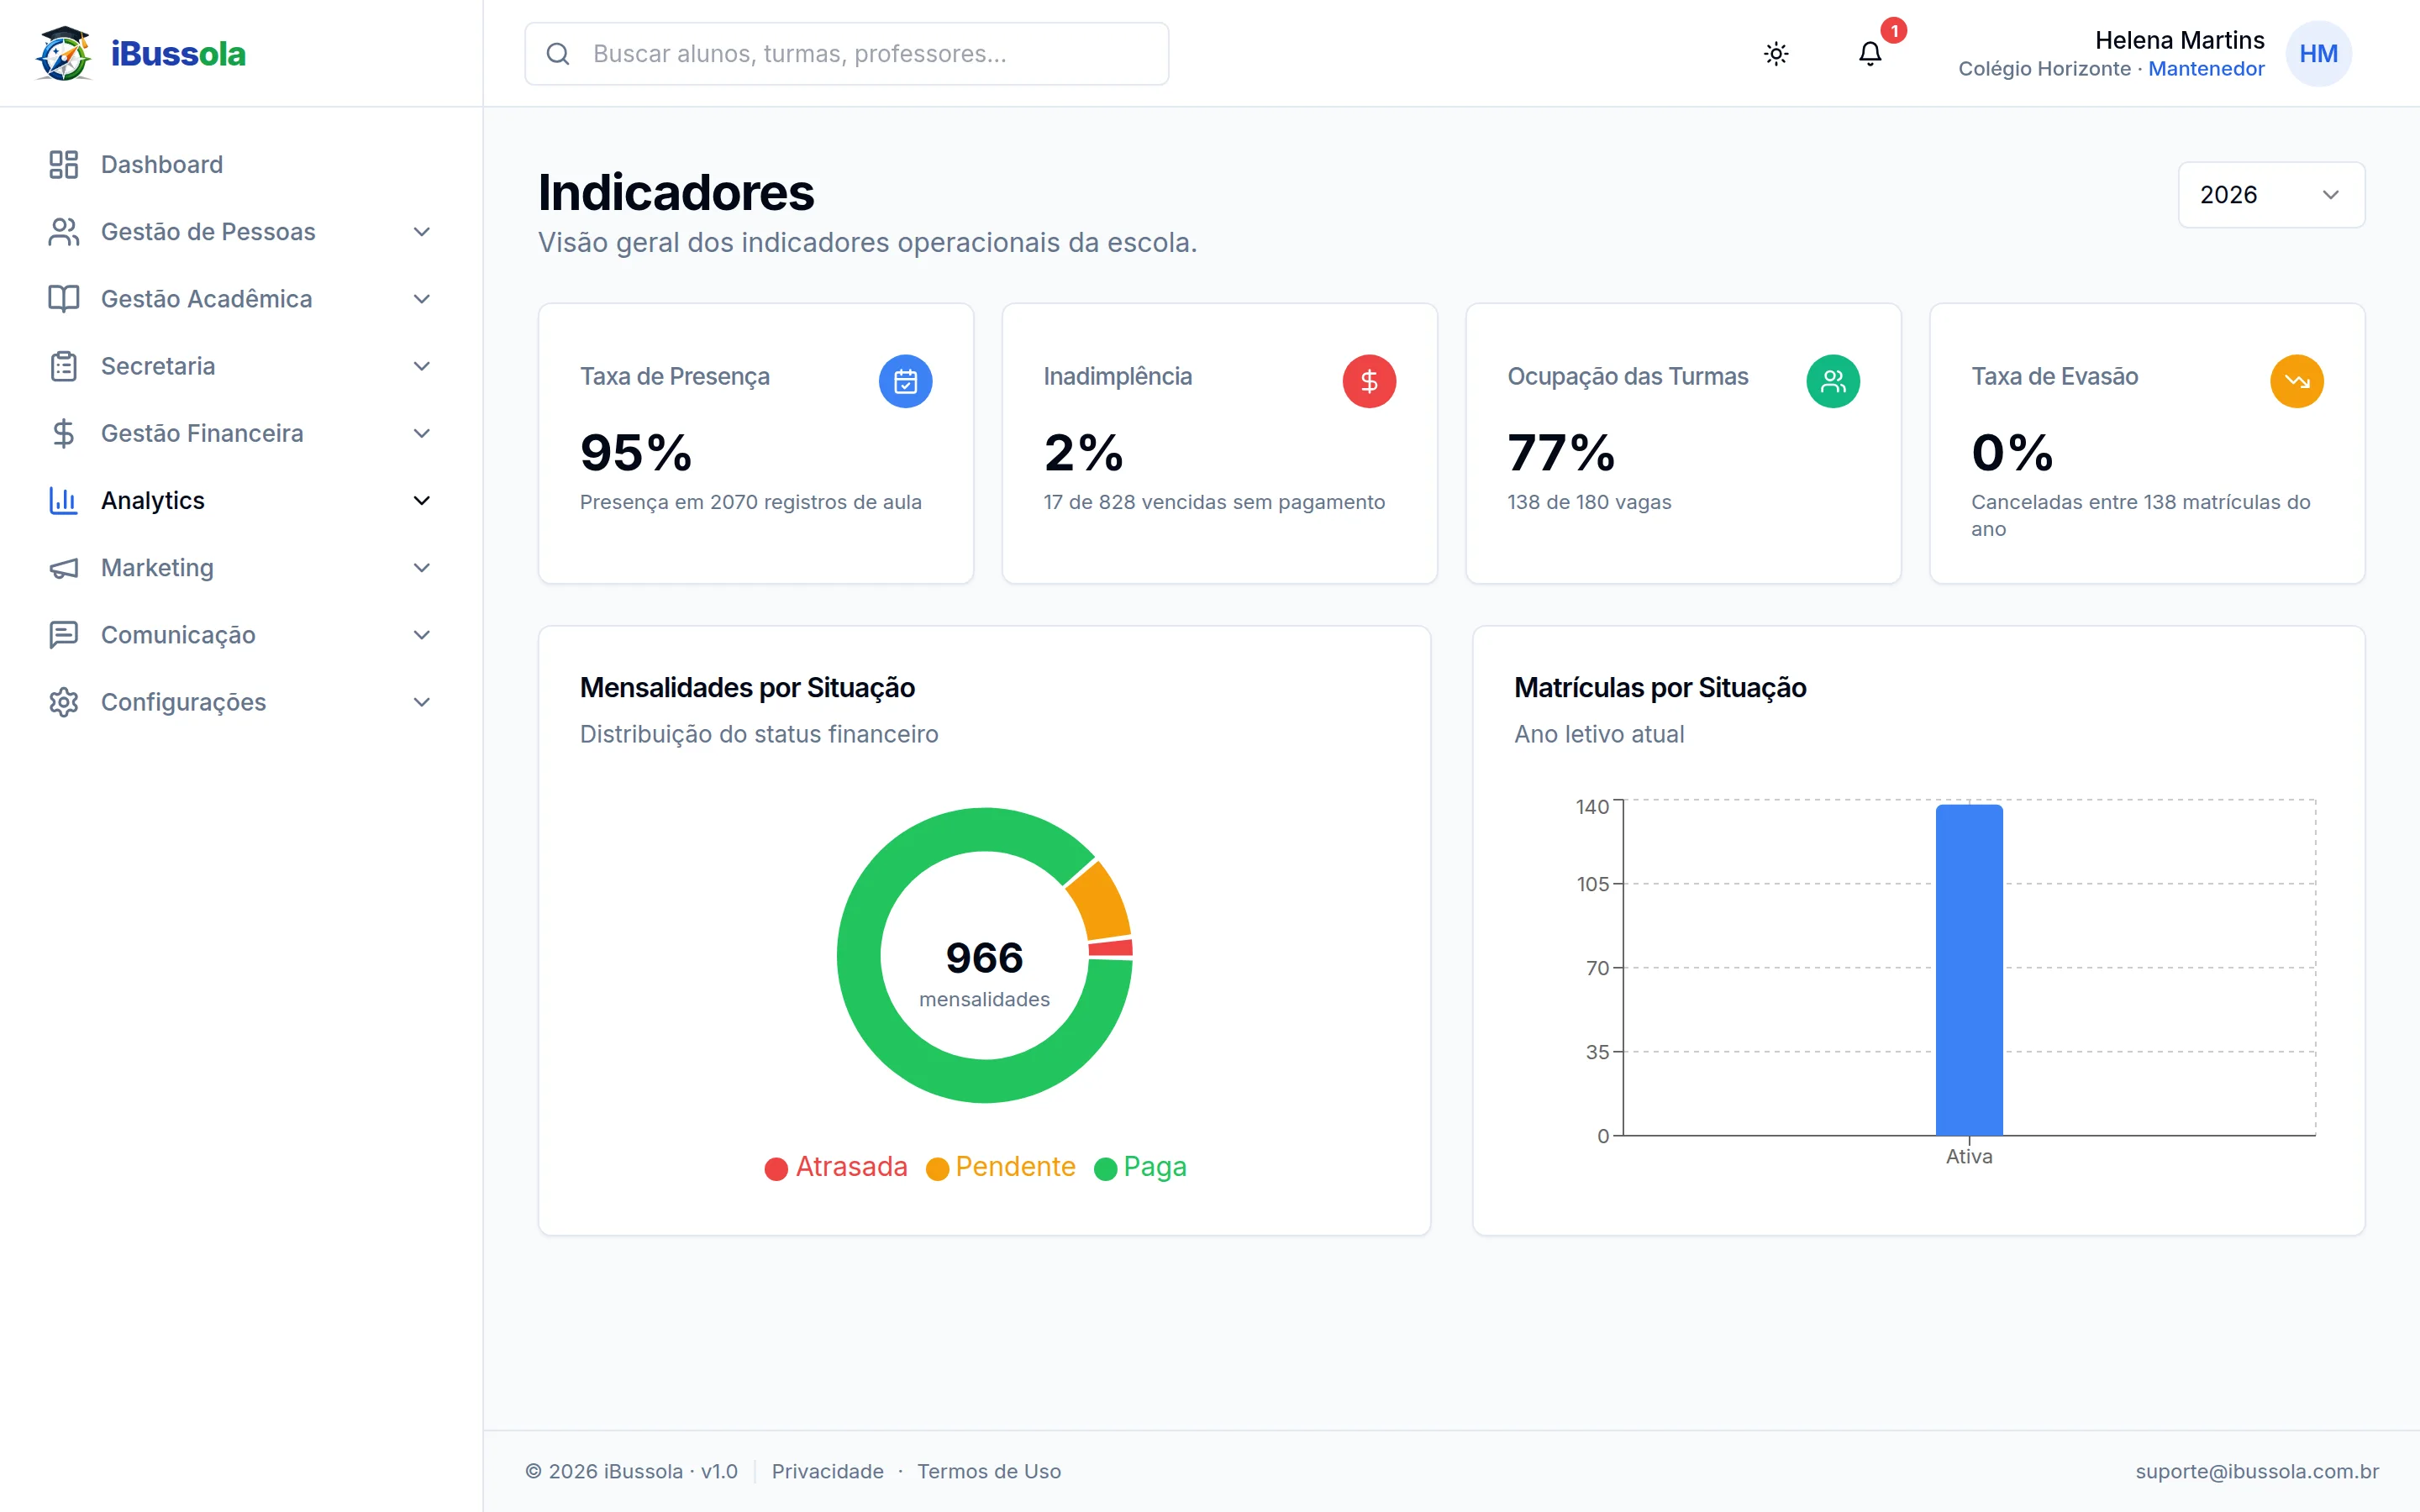Toggle Pendente legend in donut chart
Viewport: 2420px width, 1512px height.
(1001, 1167)
